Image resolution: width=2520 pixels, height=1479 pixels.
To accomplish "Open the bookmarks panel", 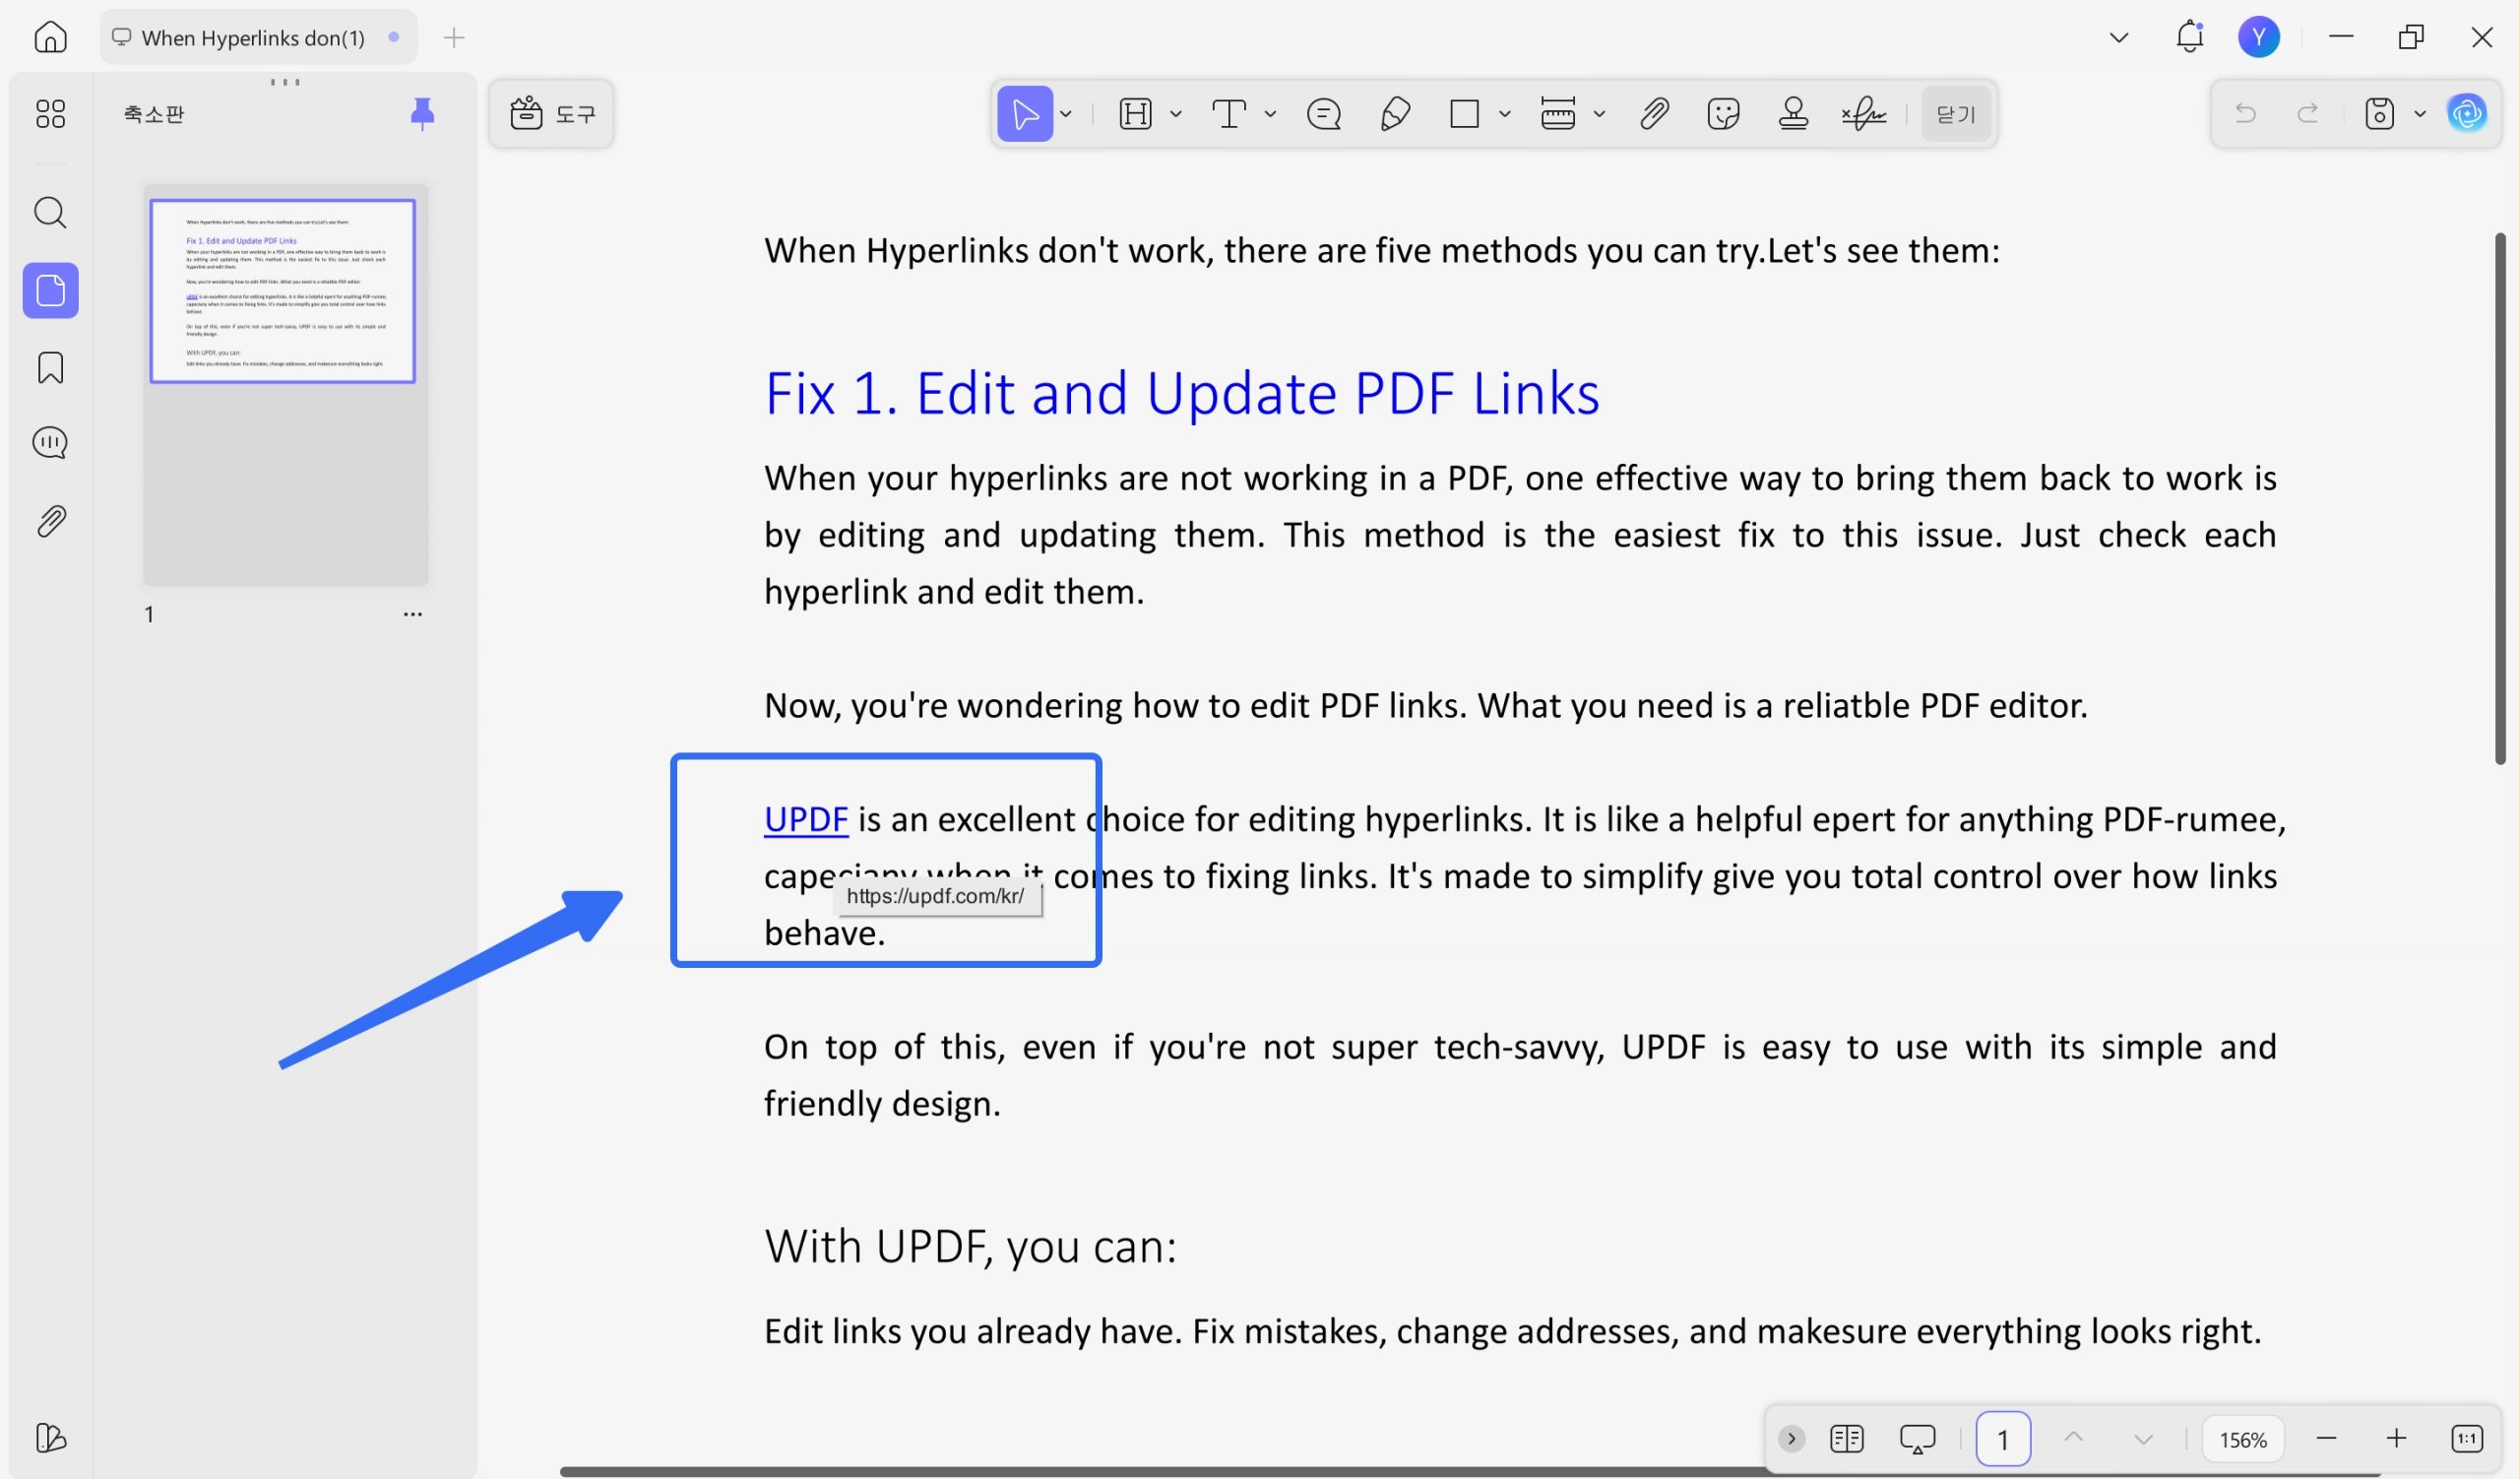I will tap(50, 368).
